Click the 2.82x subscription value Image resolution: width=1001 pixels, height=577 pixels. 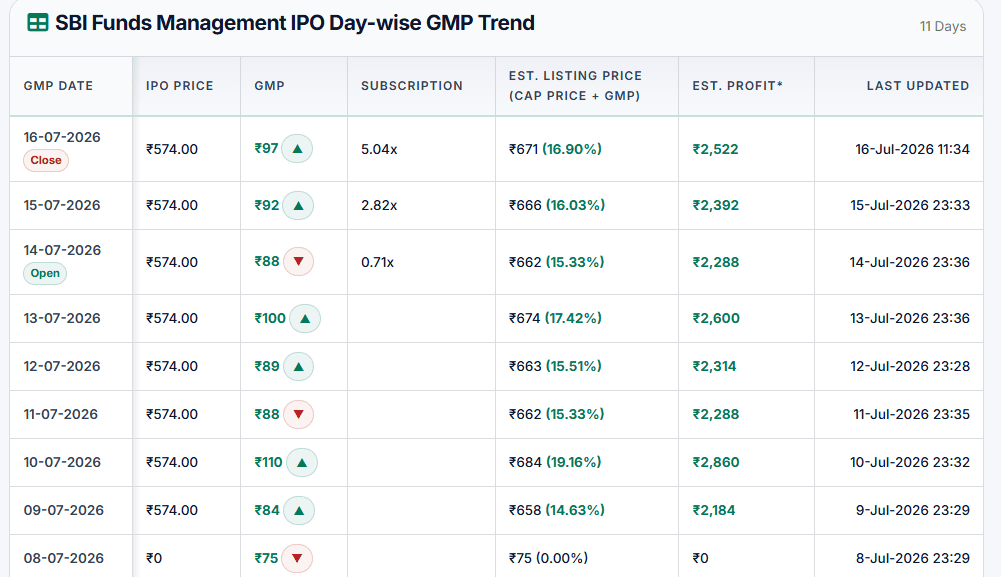click(x=379, y=206)
